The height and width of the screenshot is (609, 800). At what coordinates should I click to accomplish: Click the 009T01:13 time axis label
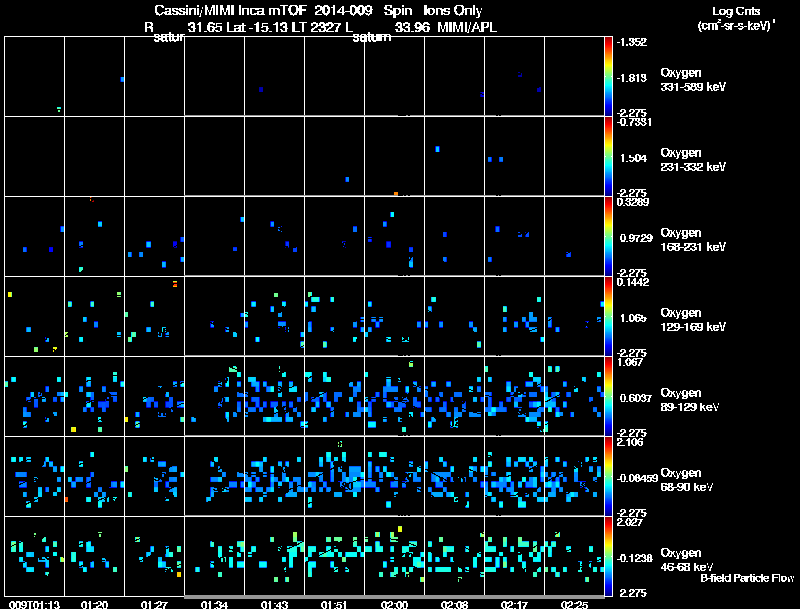click(x=35, y=604)
